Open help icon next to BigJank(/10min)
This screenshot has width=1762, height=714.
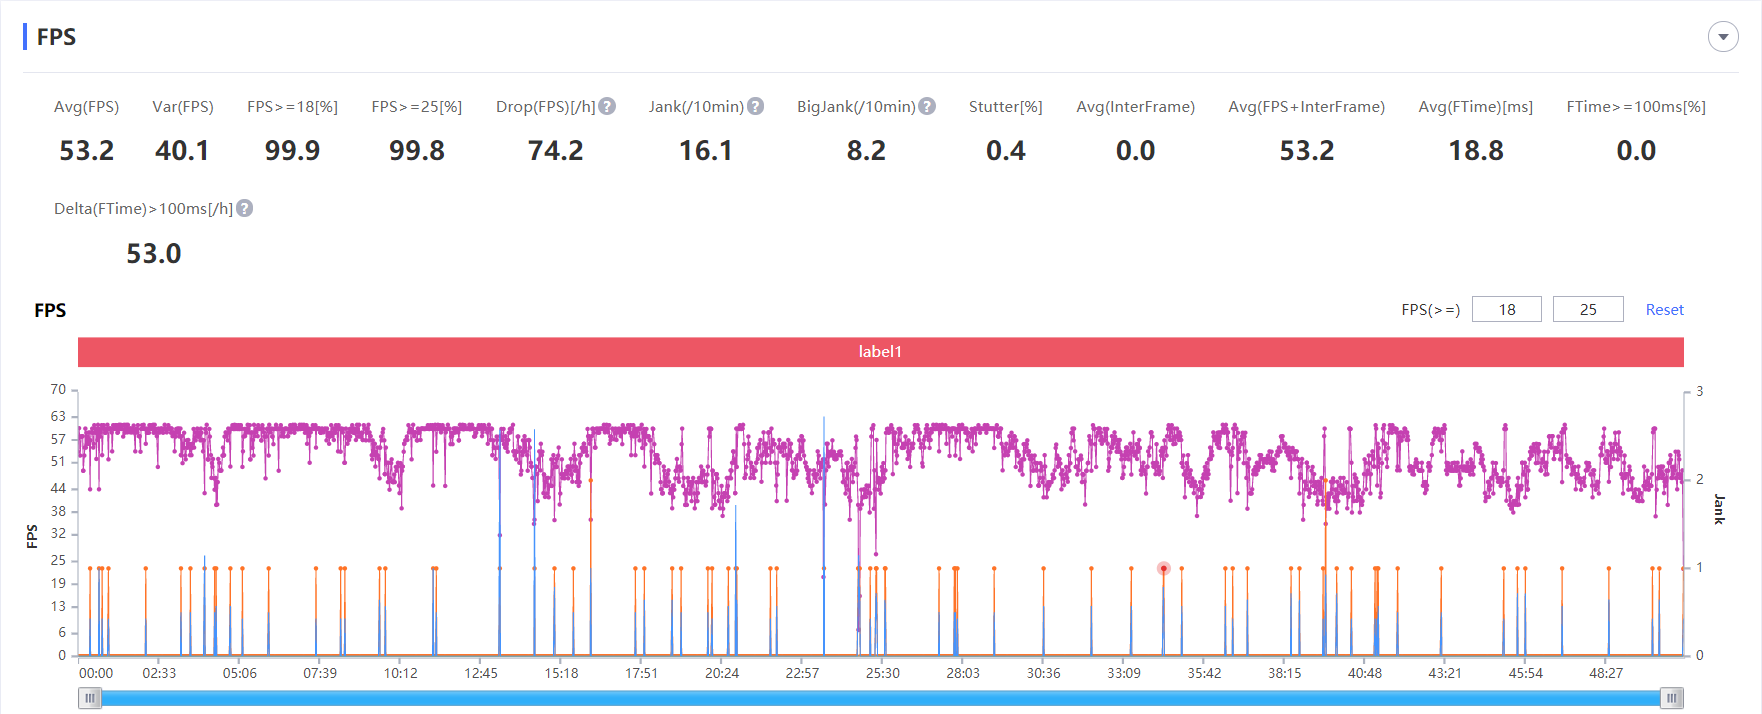(x=927, y=106)
